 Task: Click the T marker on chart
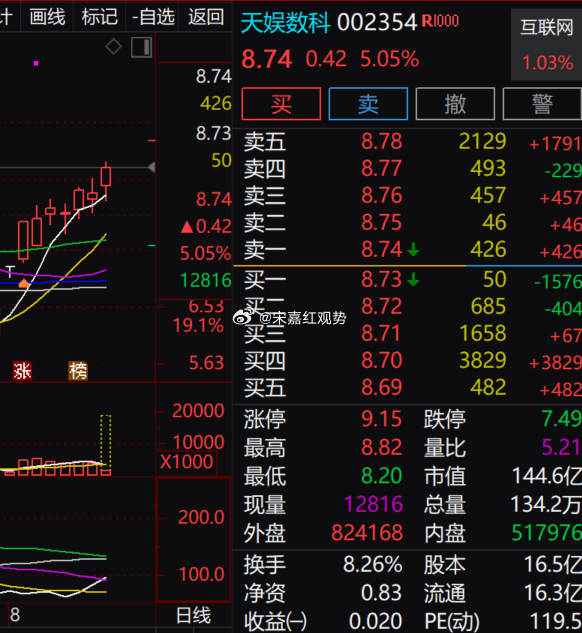click(x=10, y=271)
